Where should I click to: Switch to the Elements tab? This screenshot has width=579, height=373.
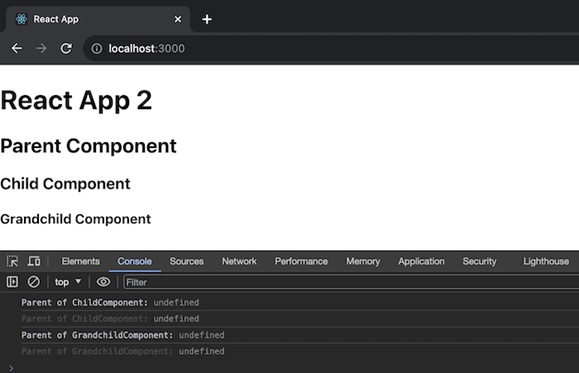[x=80, y=261]
